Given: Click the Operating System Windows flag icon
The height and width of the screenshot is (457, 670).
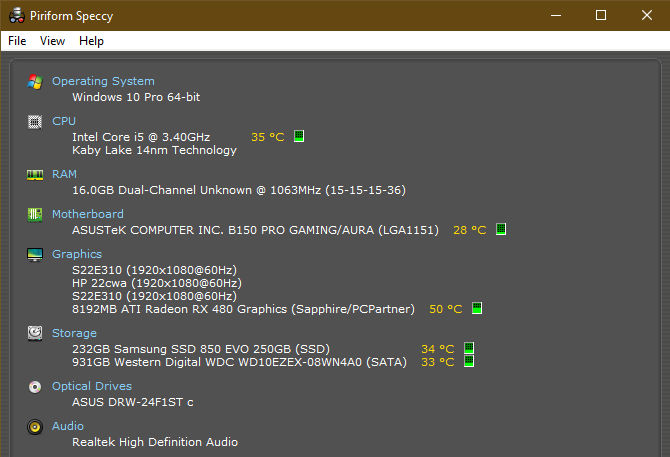Looking at the screenshot, I should [35, 82].
